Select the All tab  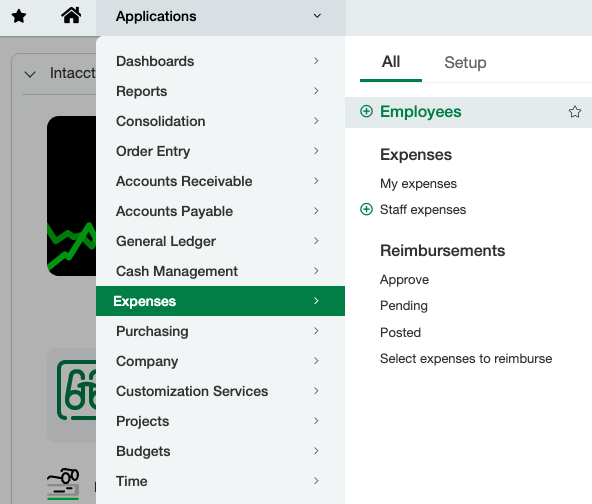point(391,62)
